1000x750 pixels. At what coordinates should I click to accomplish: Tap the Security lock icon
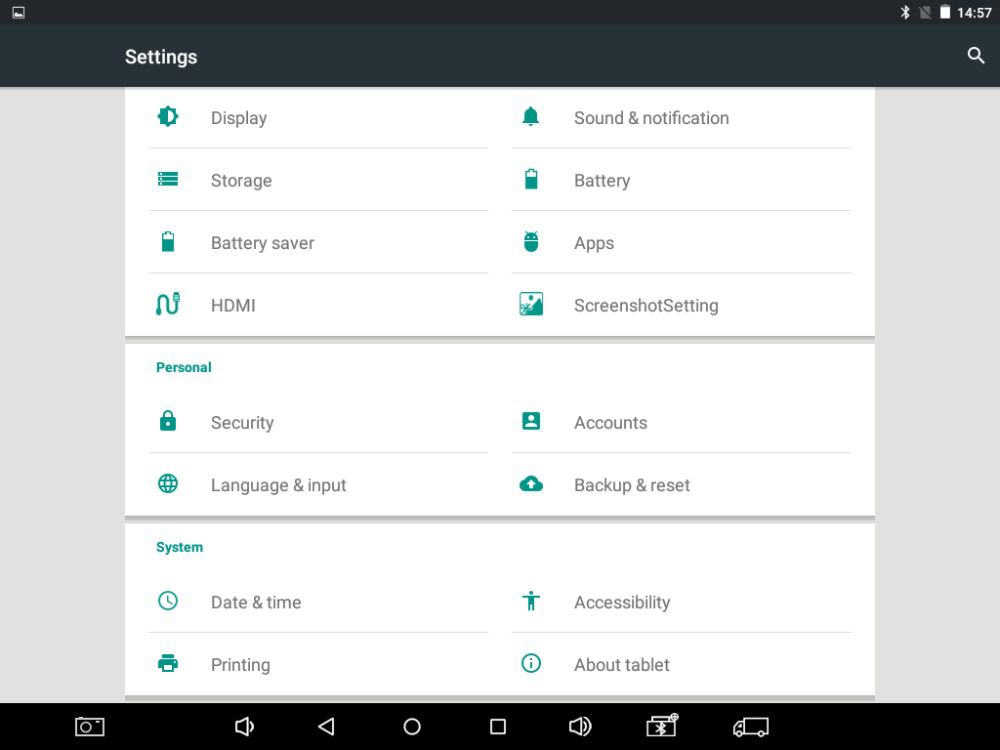tap(168, 421)
